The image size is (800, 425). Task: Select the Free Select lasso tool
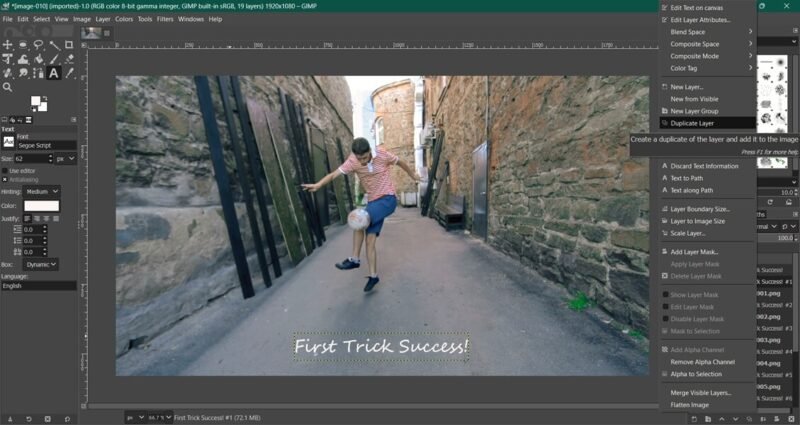(38, 45)
